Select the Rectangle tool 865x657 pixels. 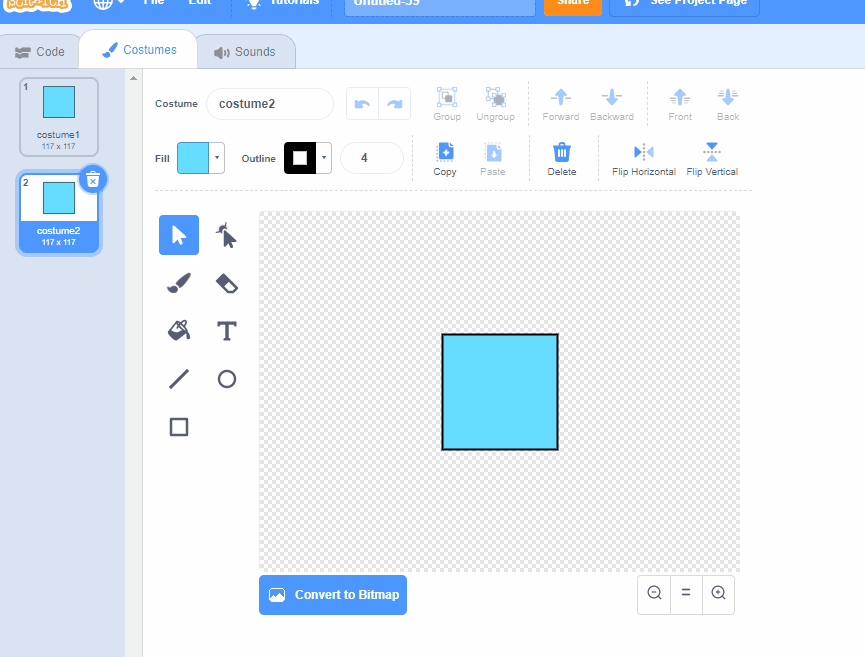click(x=179, y=427)
